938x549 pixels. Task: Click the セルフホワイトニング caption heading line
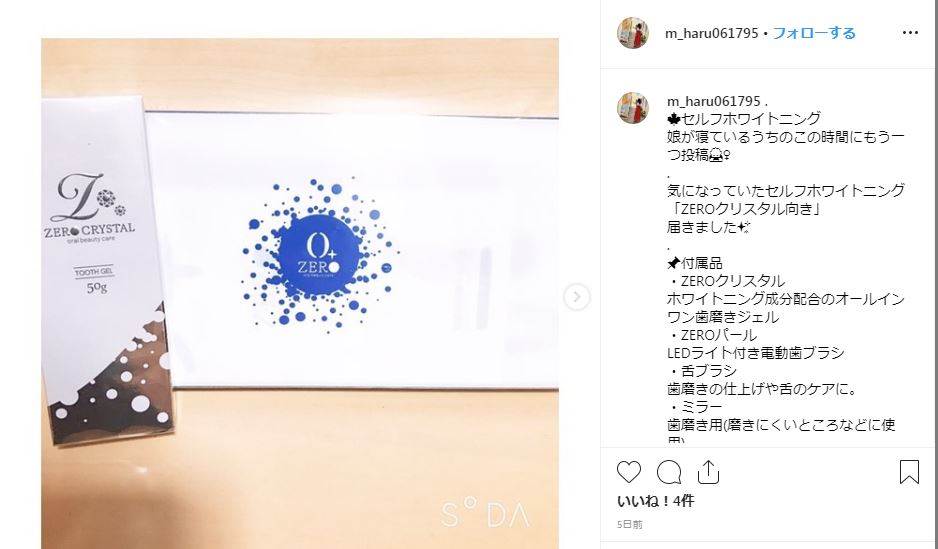coord(744,118)
